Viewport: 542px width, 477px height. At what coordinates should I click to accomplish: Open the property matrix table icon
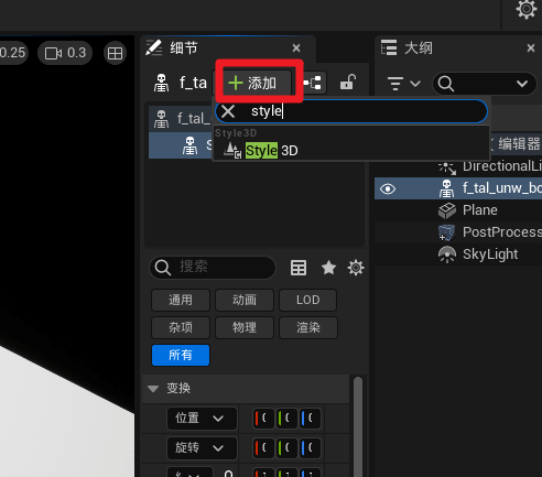pyautogui.click(x=298, y=268)
